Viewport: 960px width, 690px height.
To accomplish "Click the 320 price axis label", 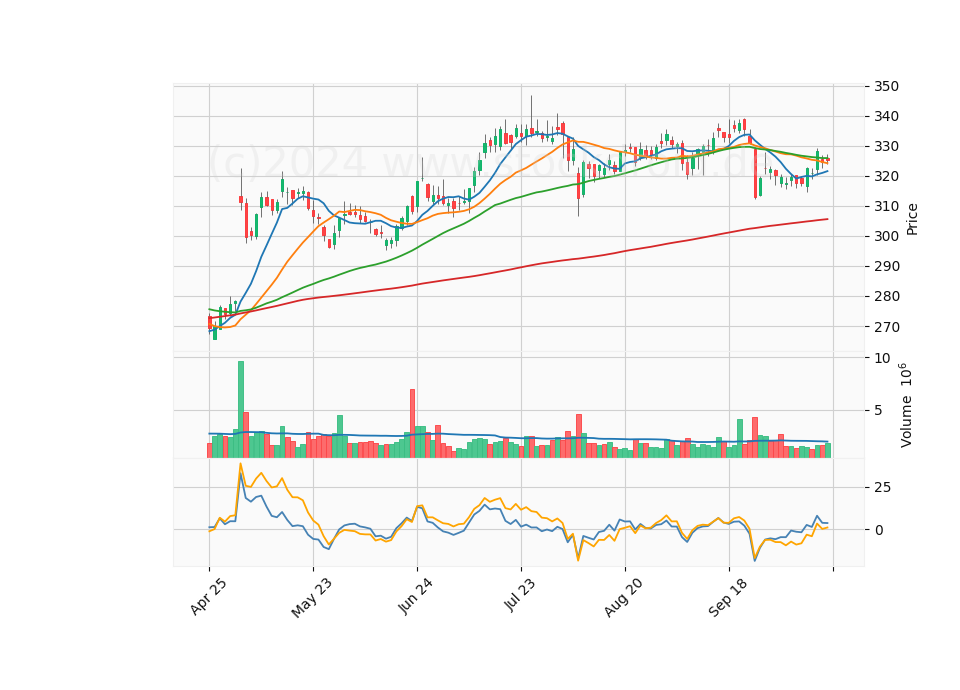I will tap(886, 176).
